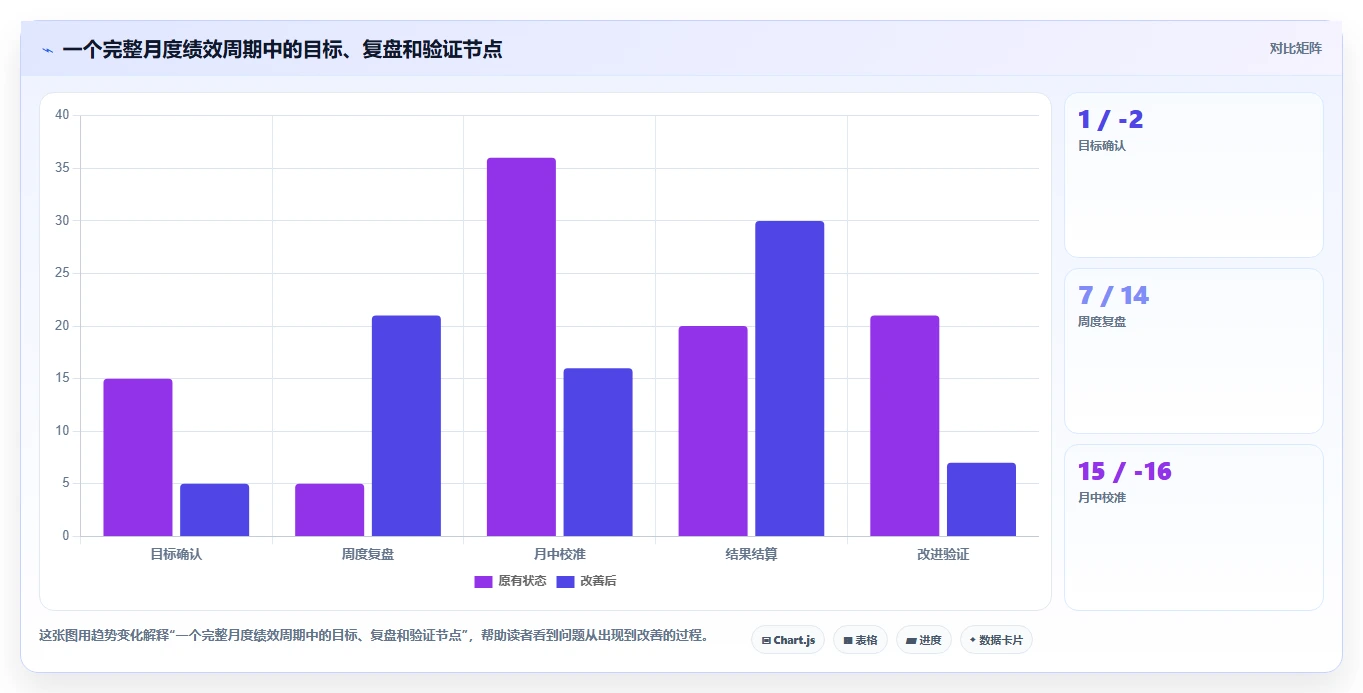Click the purple 结果结算 bar
Screen dimensions: 1363x693
pyautogui.click(x=713, y=431)
